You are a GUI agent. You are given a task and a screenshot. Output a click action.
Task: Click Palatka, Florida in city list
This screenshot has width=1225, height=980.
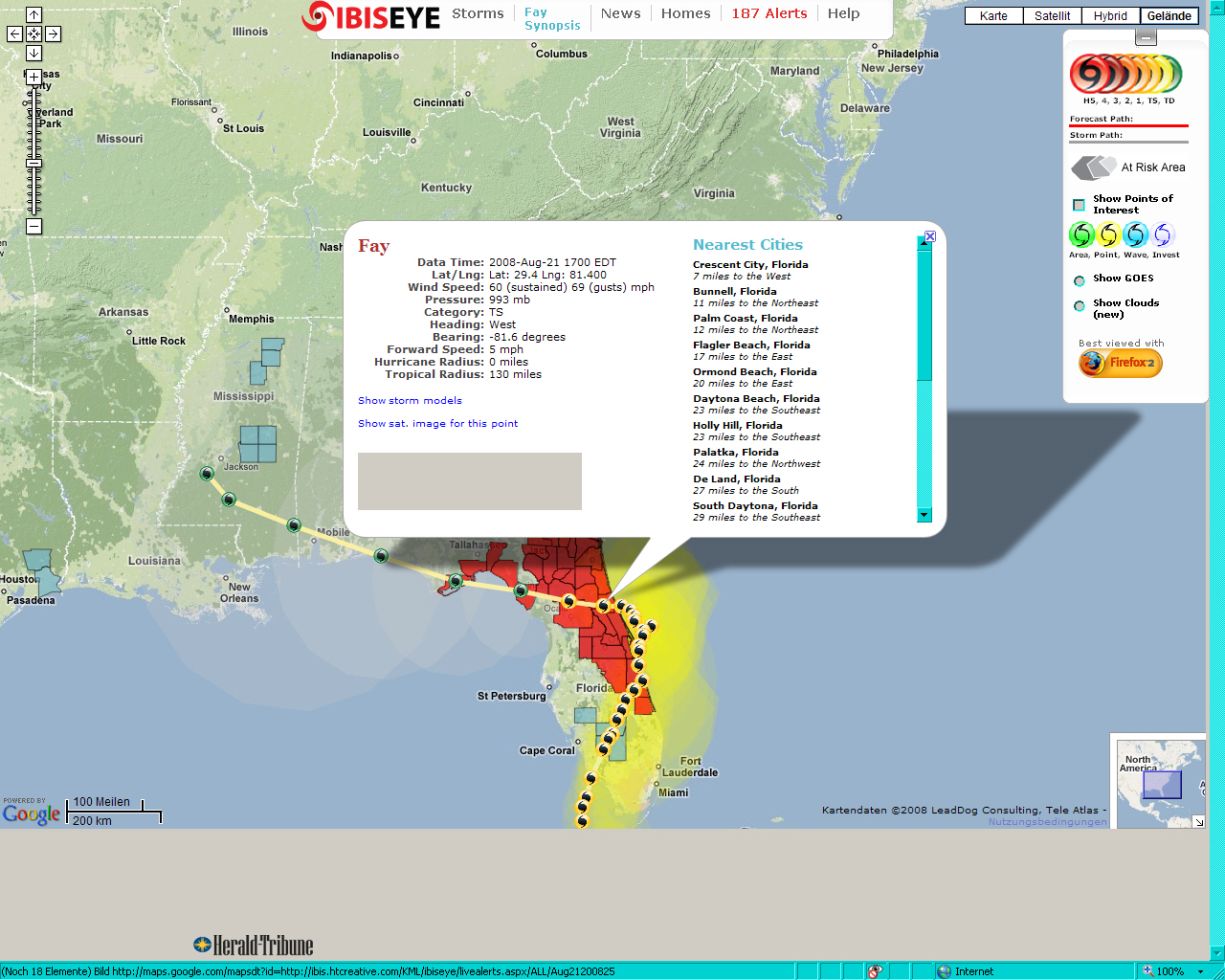point(736,452)
